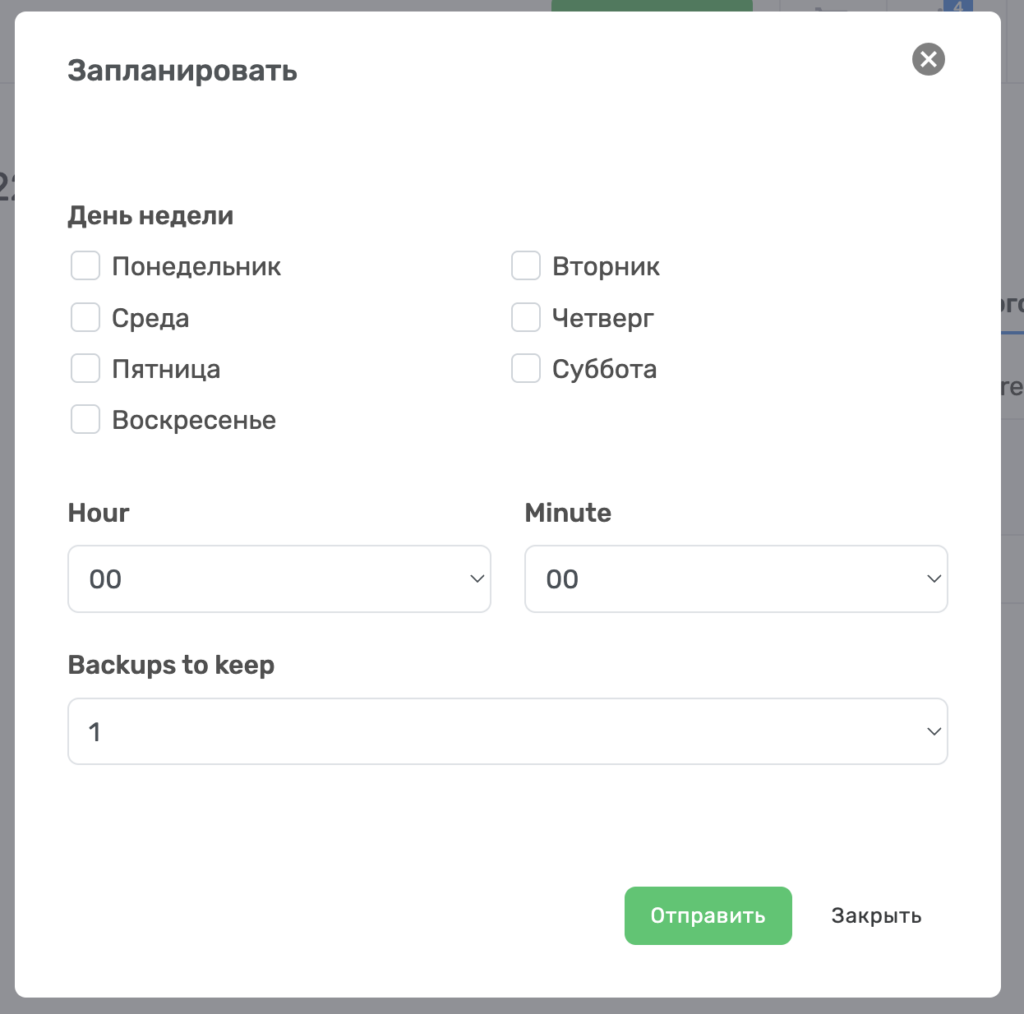Select the Четверг checkbox
Screen dimensions: 1024x1014
coord(526,317)
